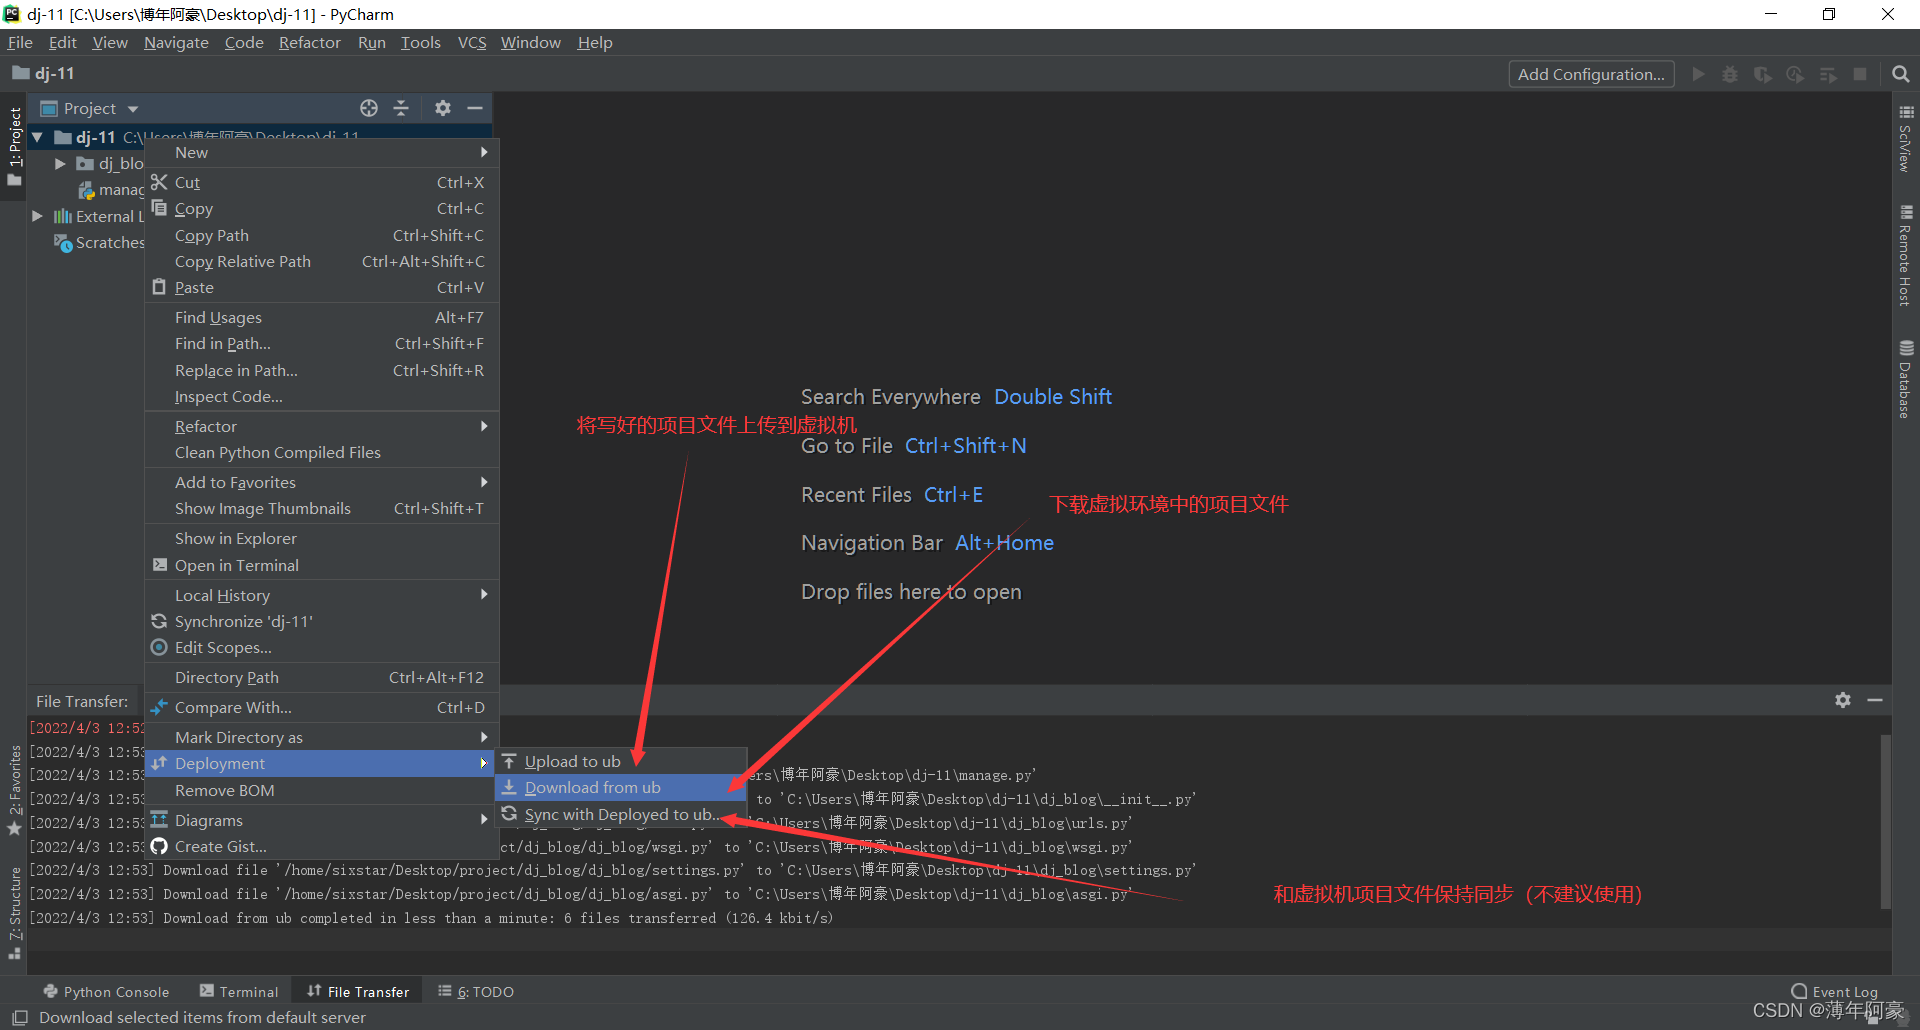
Task: Expand the Refactor submenu
Action: click(322, 426)
